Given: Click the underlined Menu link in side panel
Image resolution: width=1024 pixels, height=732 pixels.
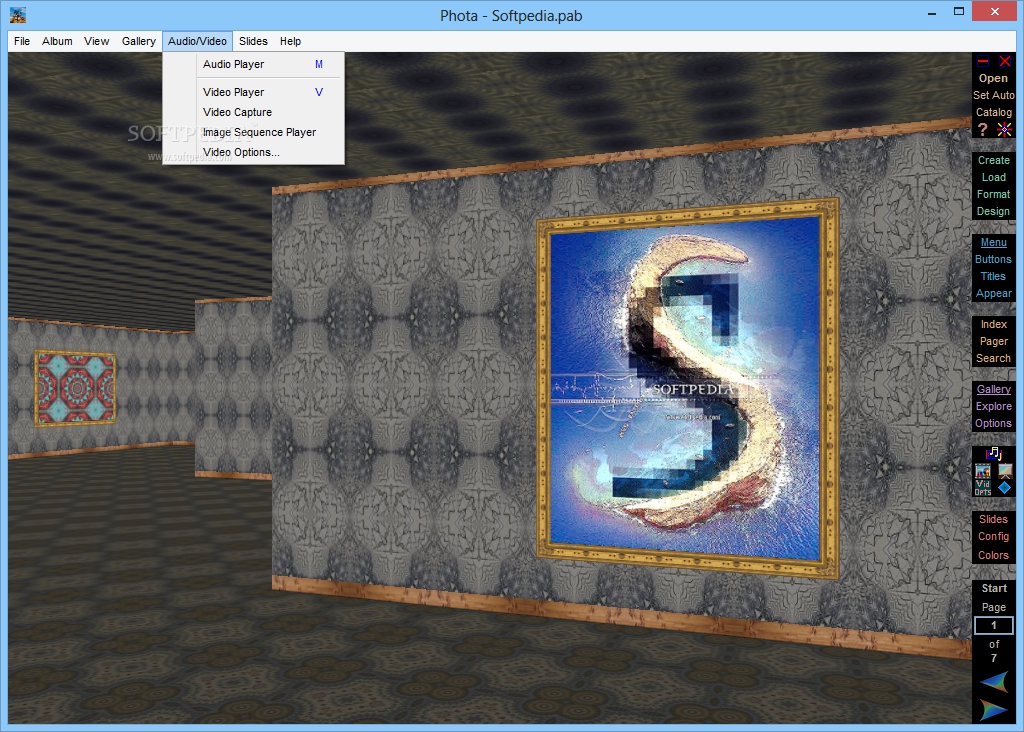Looking at the screenshot, I should click(x=993, y=242).
